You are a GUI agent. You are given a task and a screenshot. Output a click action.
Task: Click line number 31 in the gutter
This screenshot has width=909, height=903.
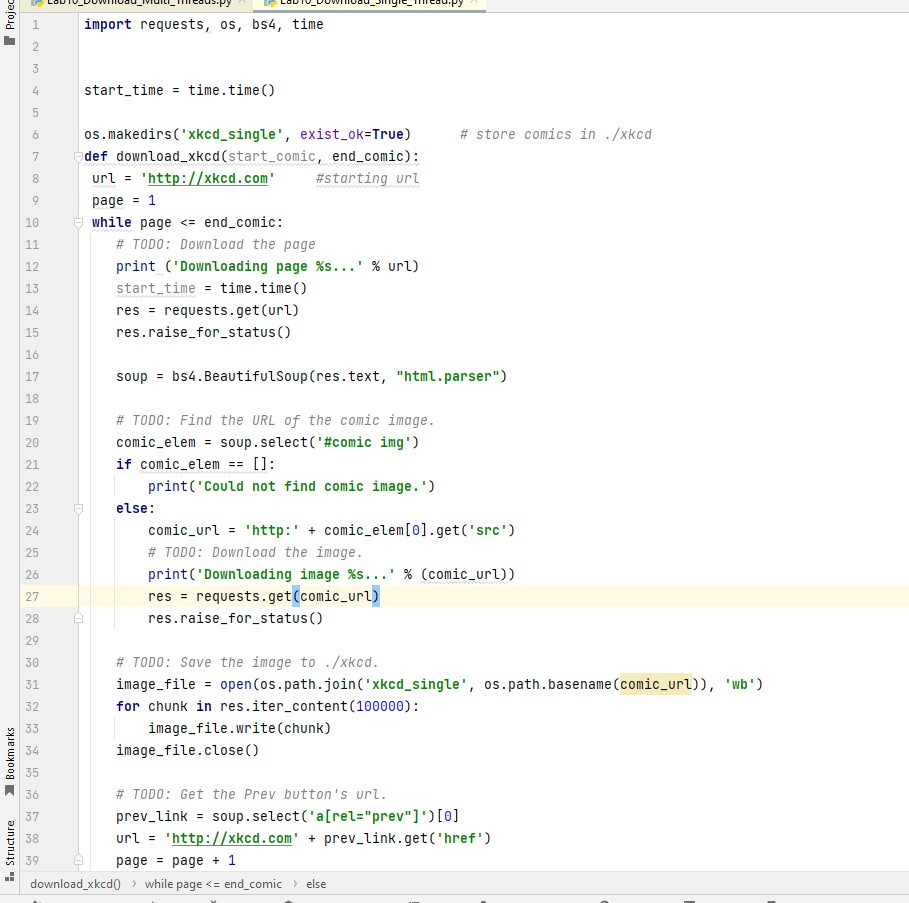point(32,684)
